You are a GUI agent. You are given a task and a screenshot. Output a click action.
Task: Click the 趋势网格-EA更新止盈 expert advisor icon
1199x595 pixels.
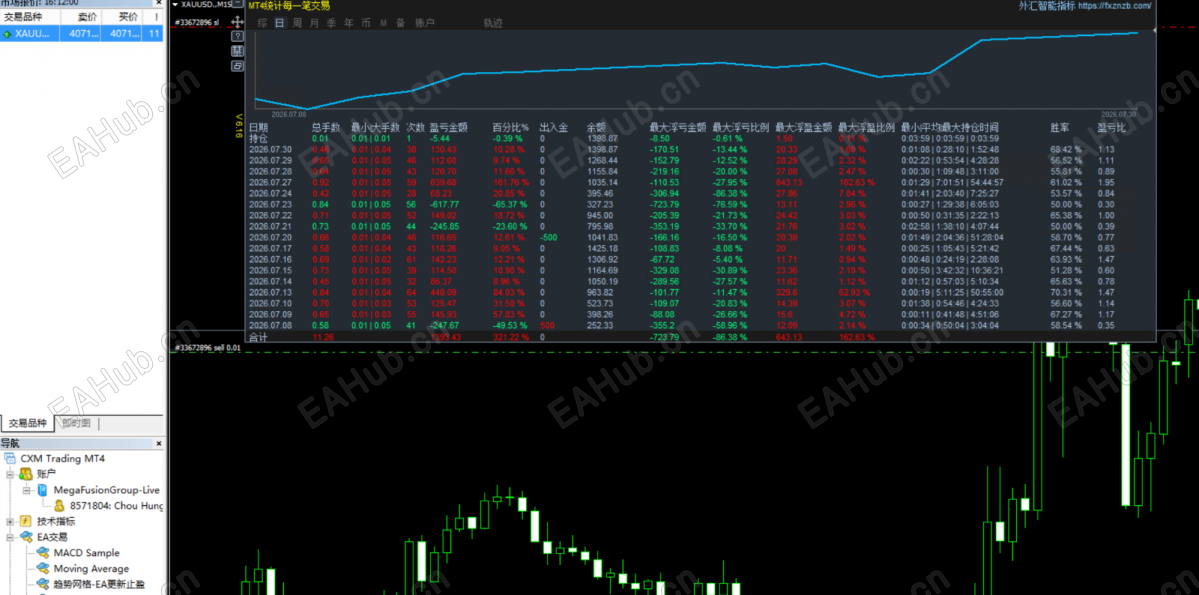click(x=42, y=584)
